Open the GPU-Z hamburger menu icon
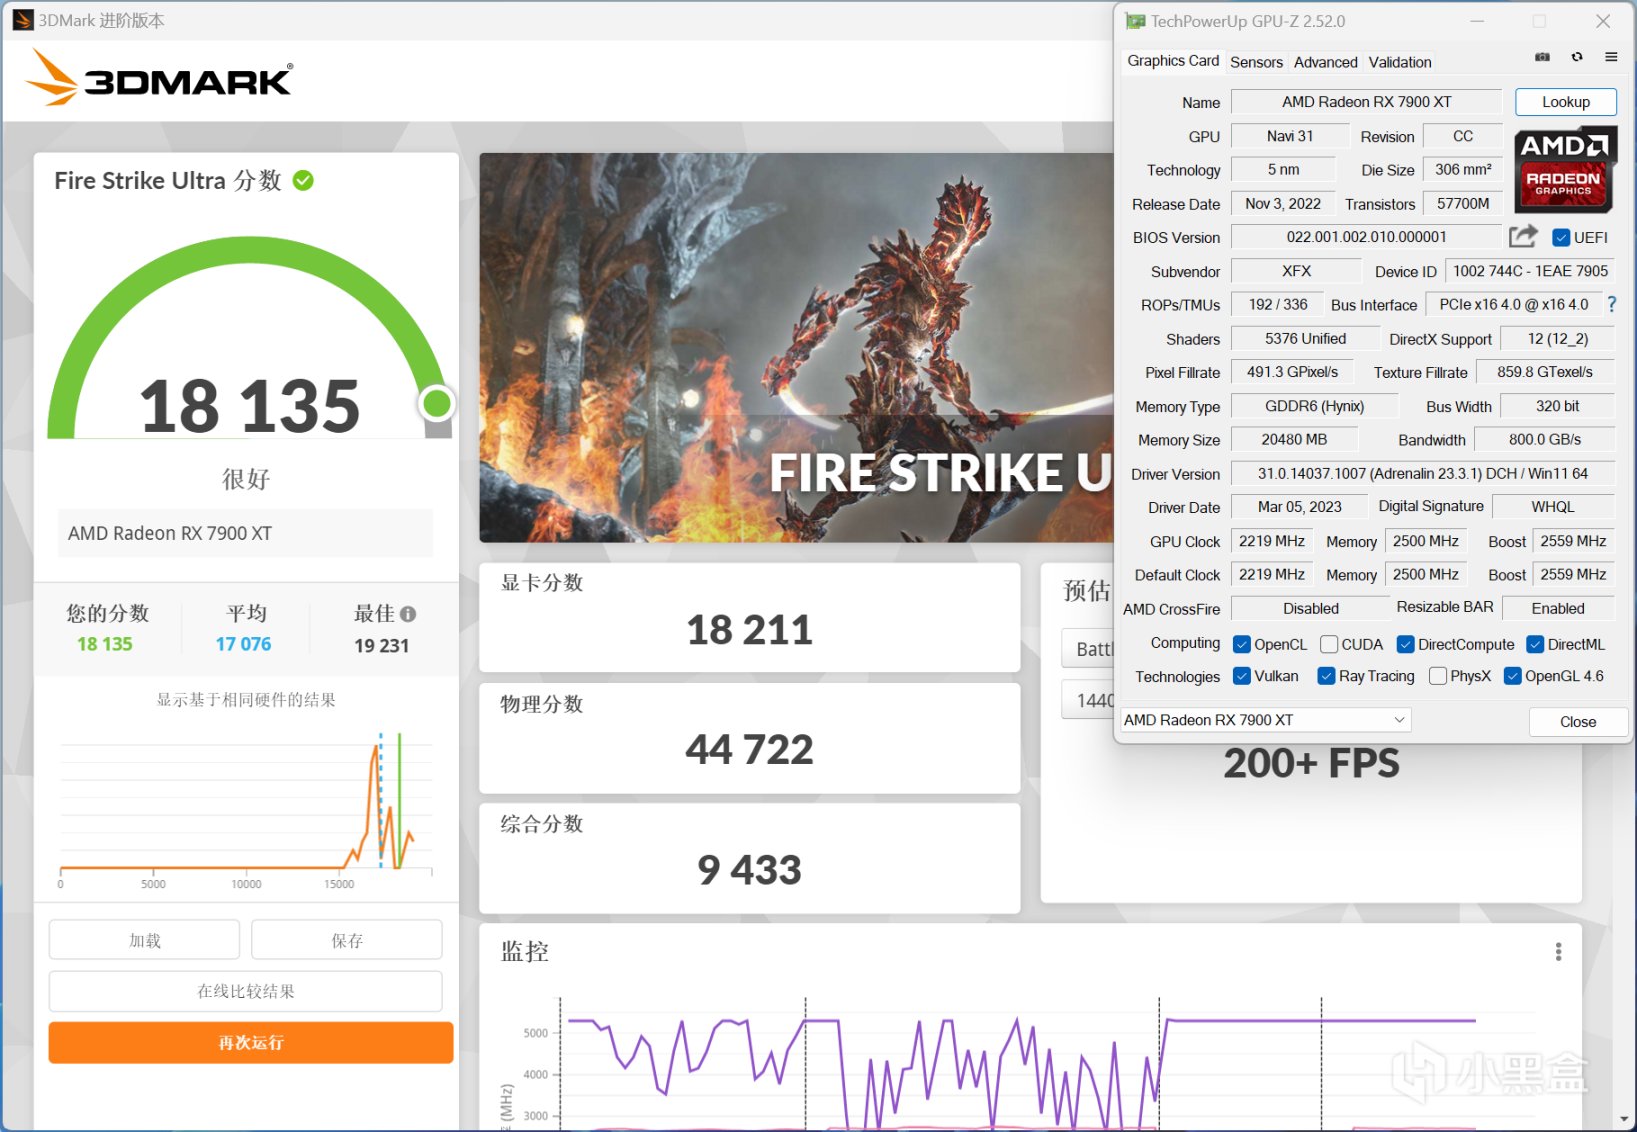 point(1611,57)
